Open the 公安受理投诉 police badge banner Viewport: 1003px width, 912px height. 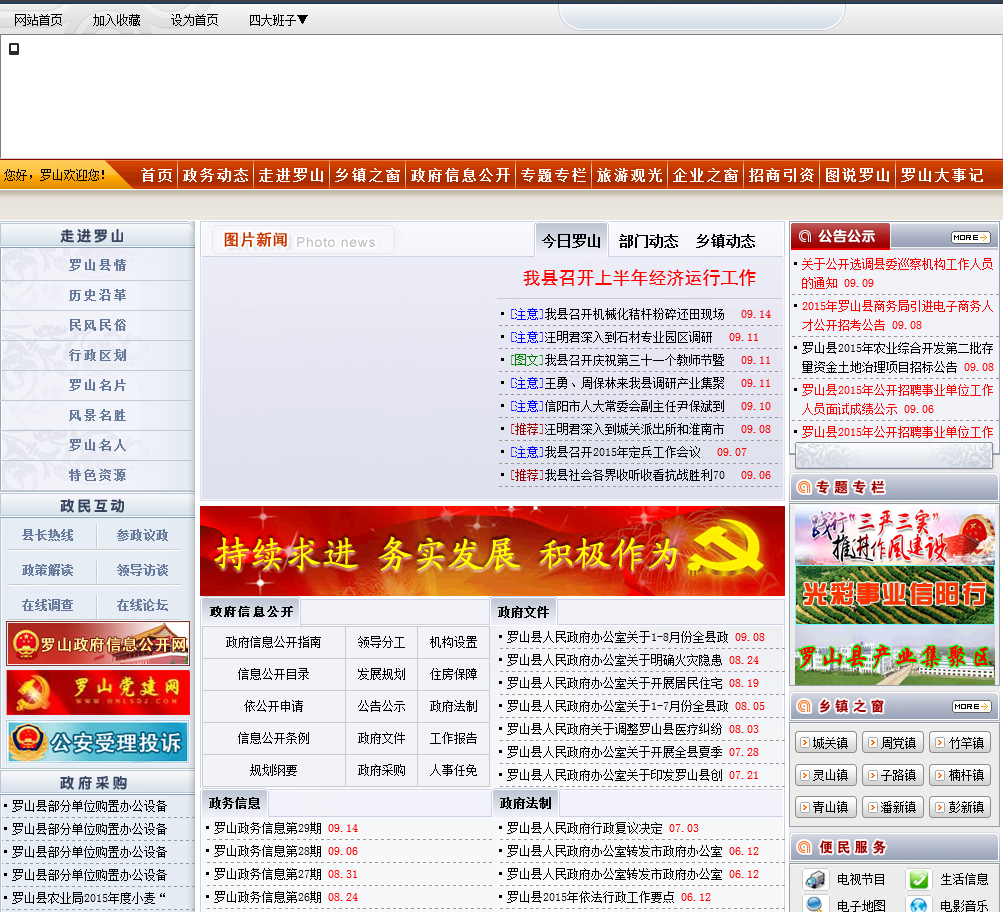click(x=98, y=741)
